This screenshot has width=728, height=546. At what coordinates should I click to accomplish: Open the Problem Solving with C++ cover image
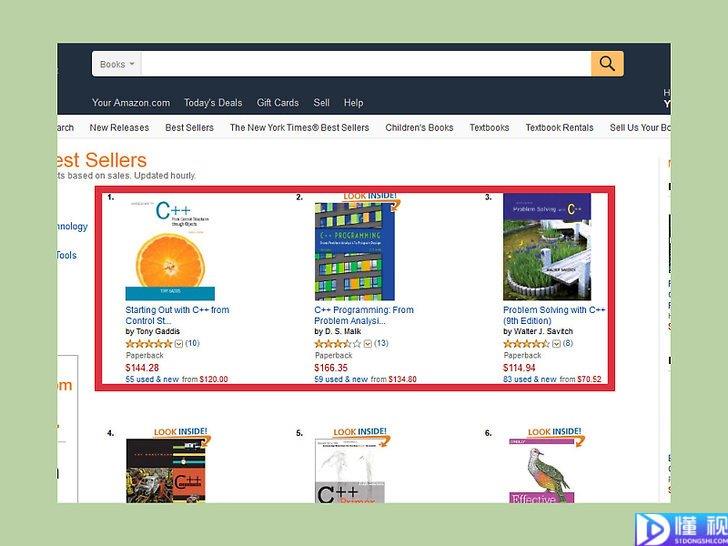pos(547,247)
